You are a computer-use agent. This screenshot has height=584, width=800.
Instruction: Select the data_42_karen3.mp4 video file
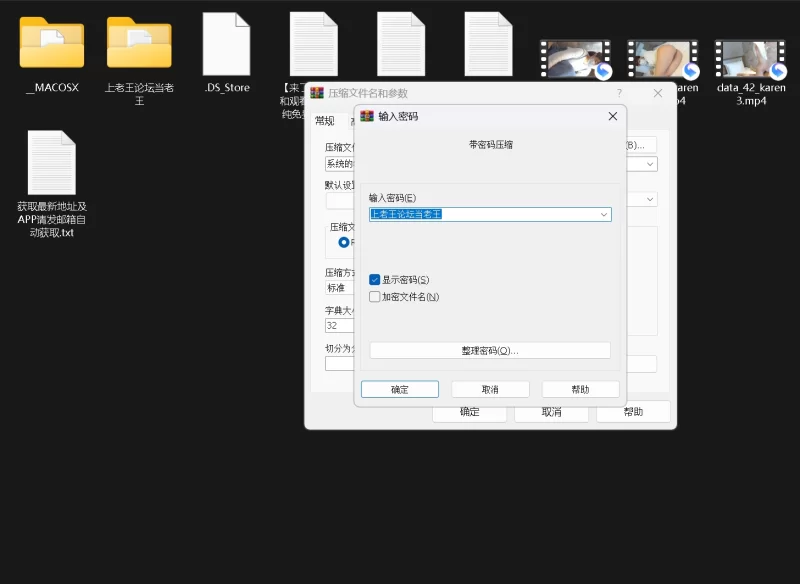tap(750, 61)
